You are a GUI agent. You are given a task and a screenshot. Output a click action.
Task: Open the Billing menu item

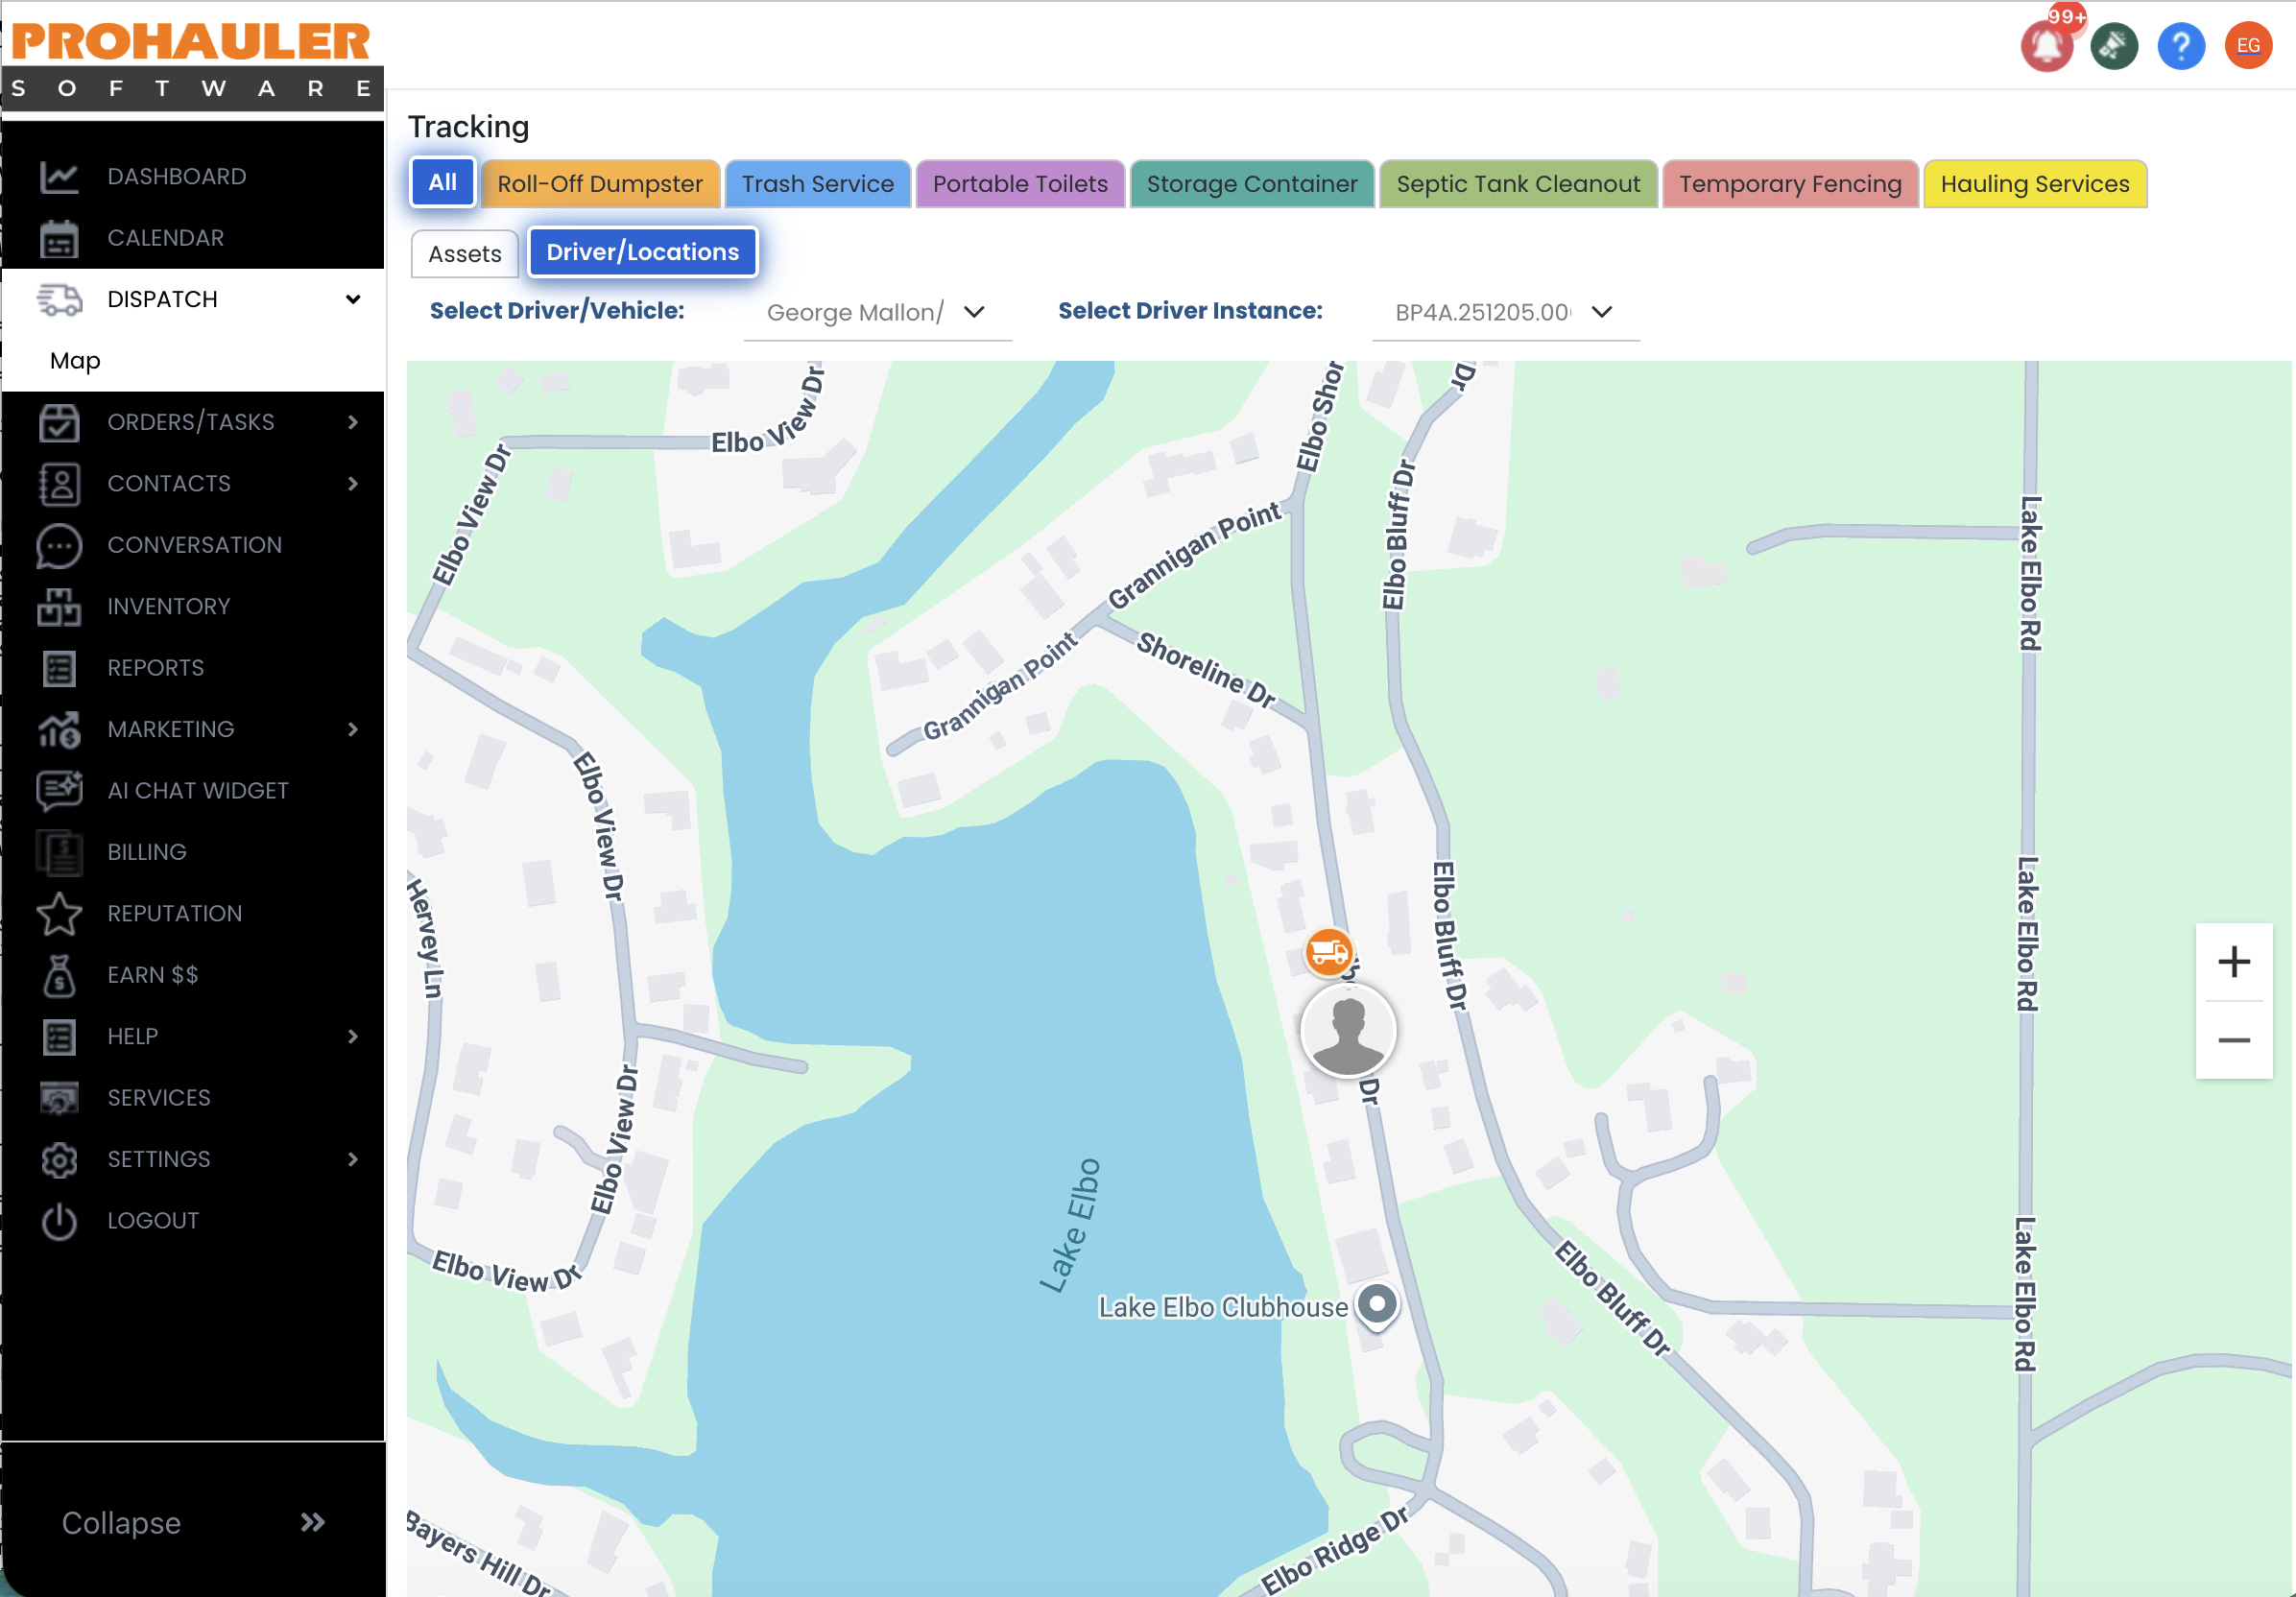pos(147,852)
